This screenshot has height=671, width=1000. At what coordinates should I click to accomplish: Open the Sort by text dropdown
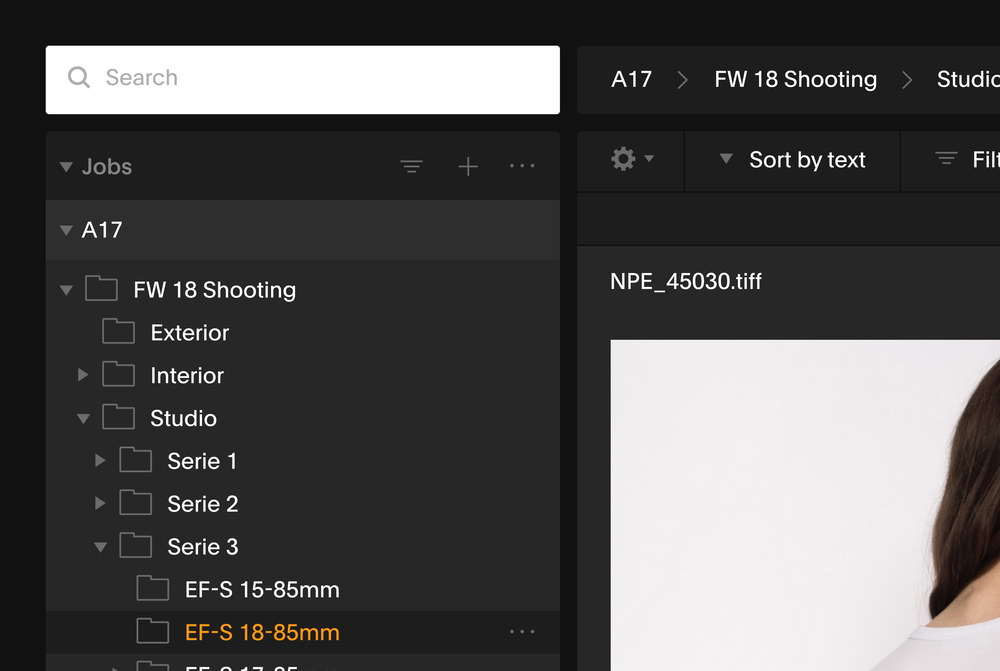[793, 160]
